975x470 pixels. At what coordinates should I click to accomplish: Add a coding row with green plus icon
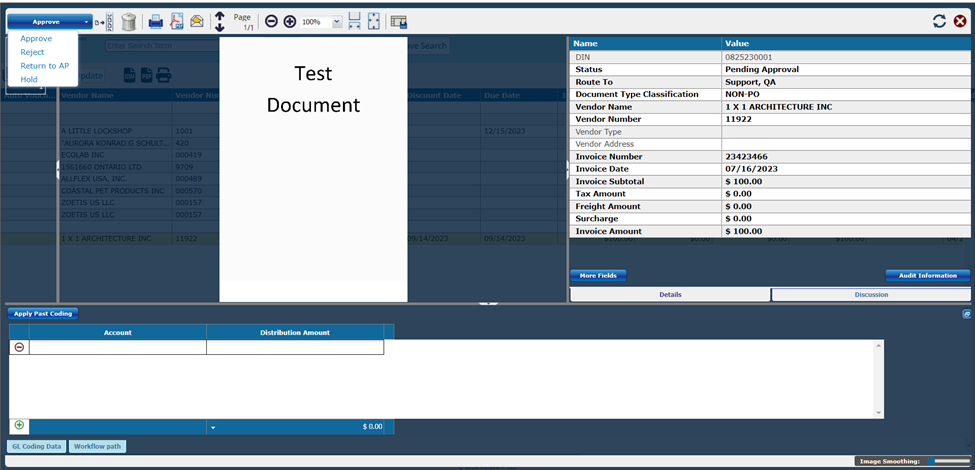point(19,425)
